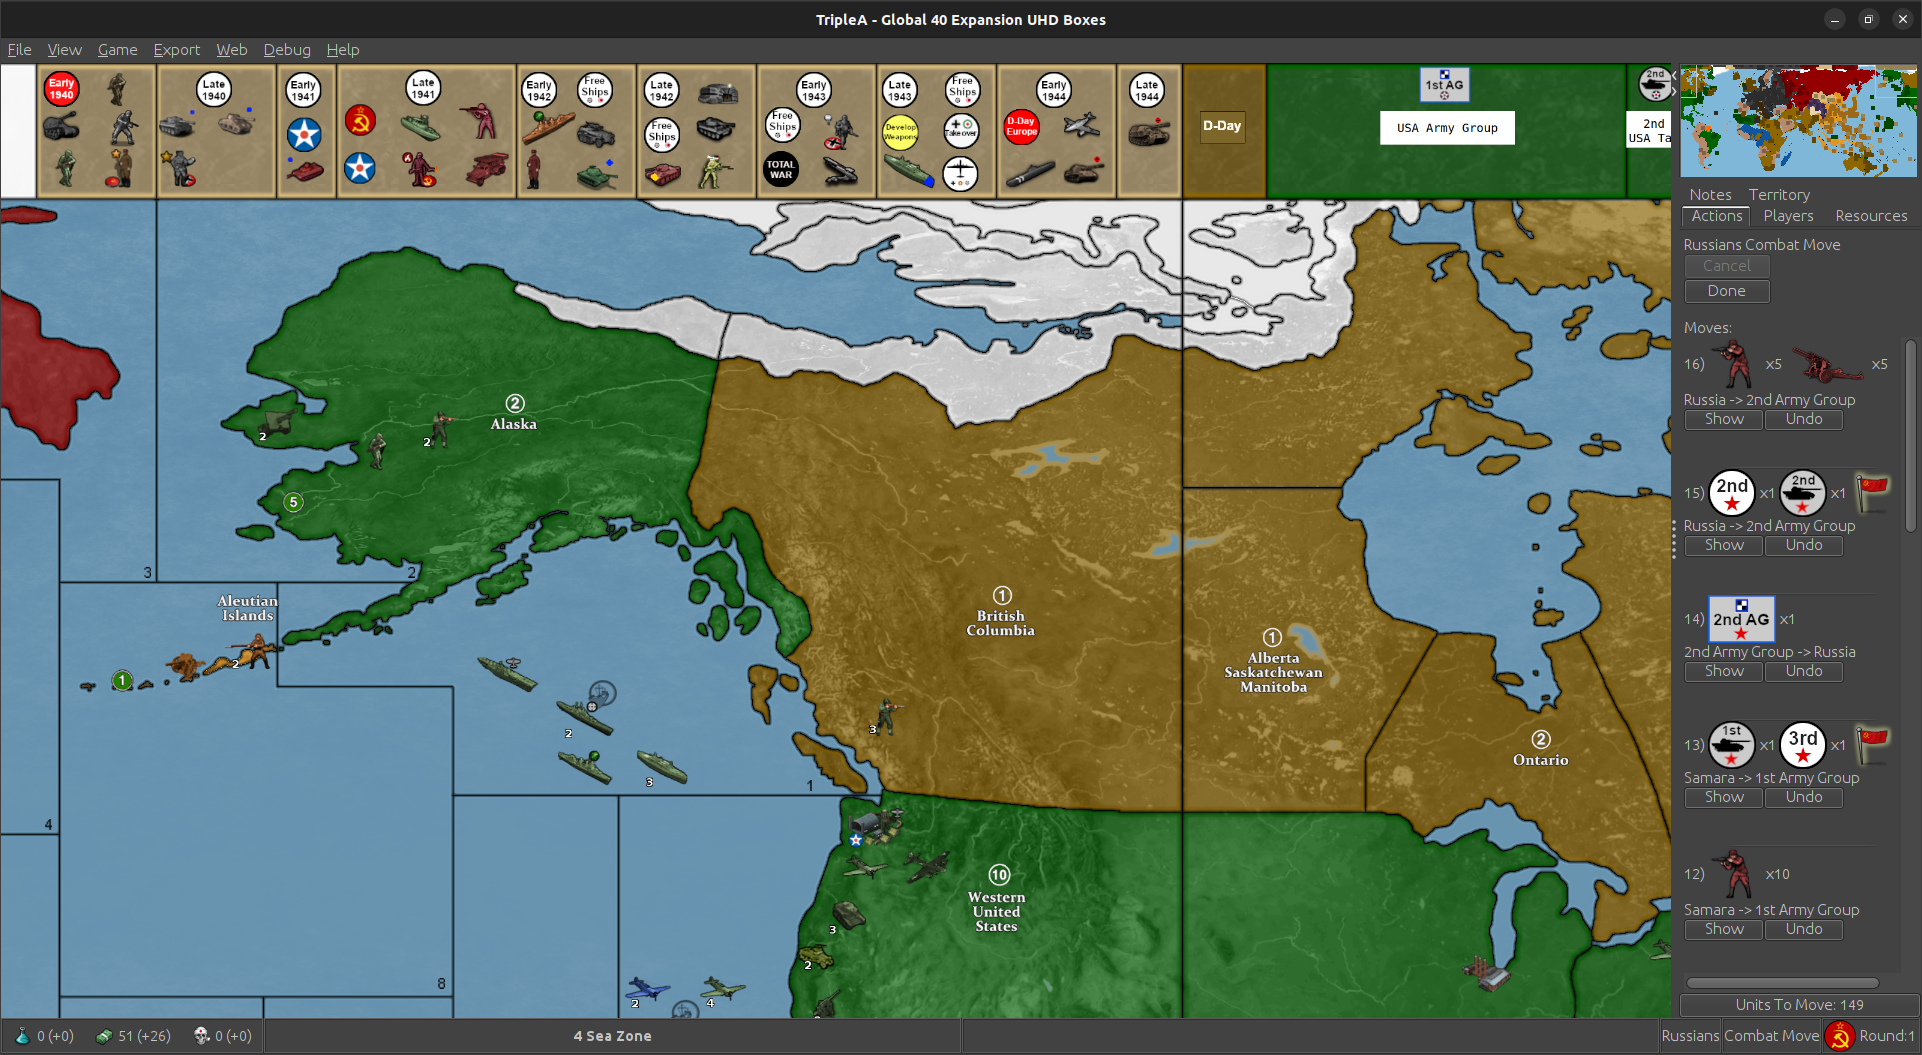The image size is (1922, 1055).
Task: Click the 2nd AG token in move 14
Action: point(1741,619)
